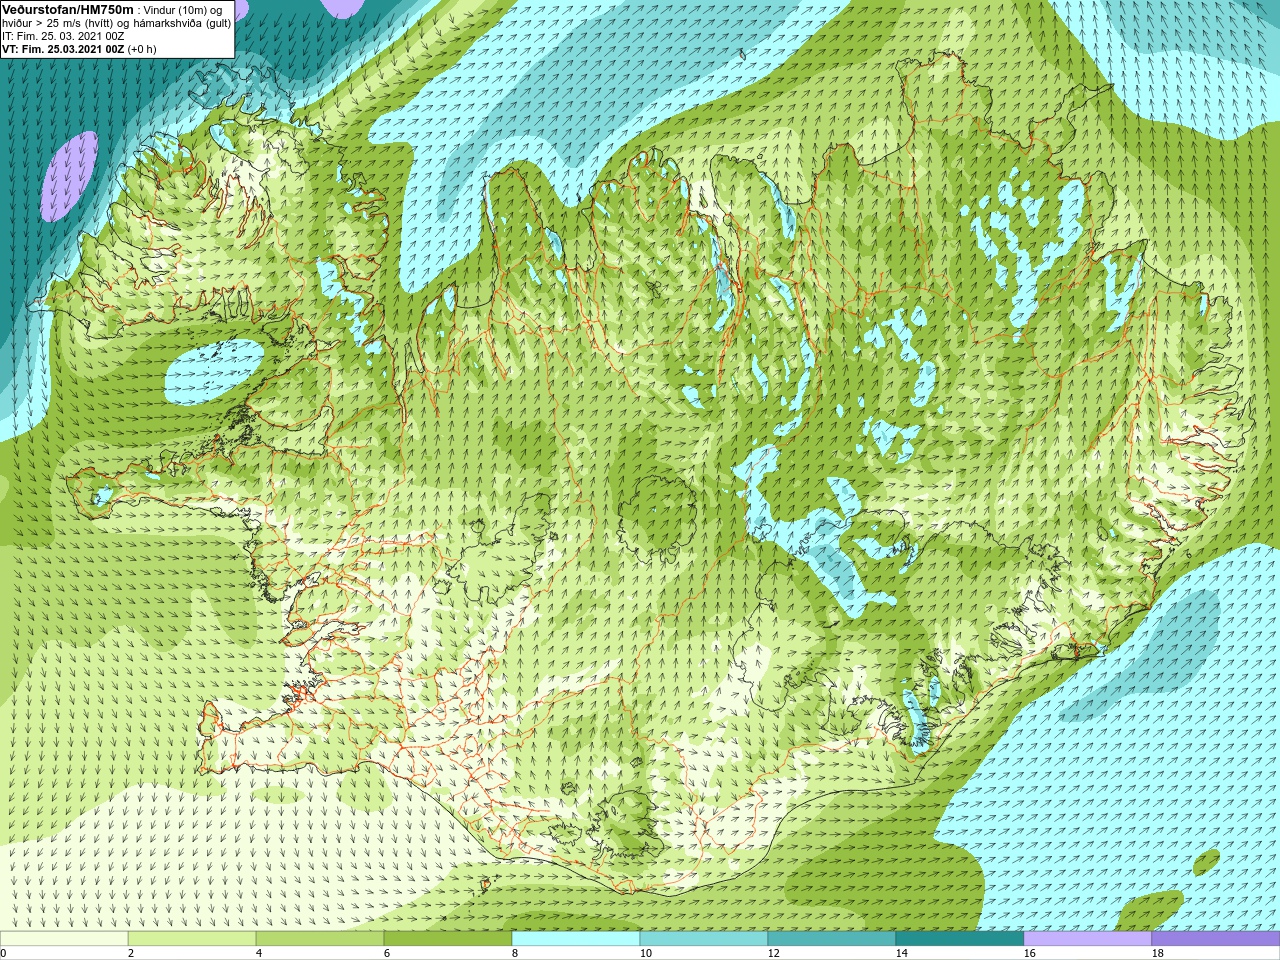Click the legend label "16"
Image resolution: width=1280 pixels, height=960 pixels.
pos(1029,953)
